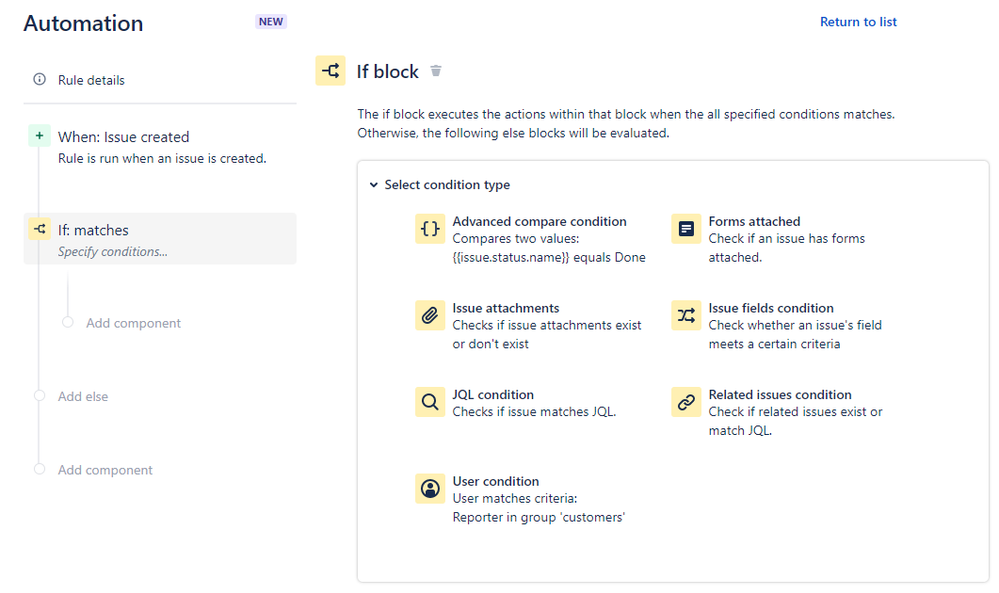999x593 pixels.
Task: Select the Forms attached icon
Action: pos(686,229)
